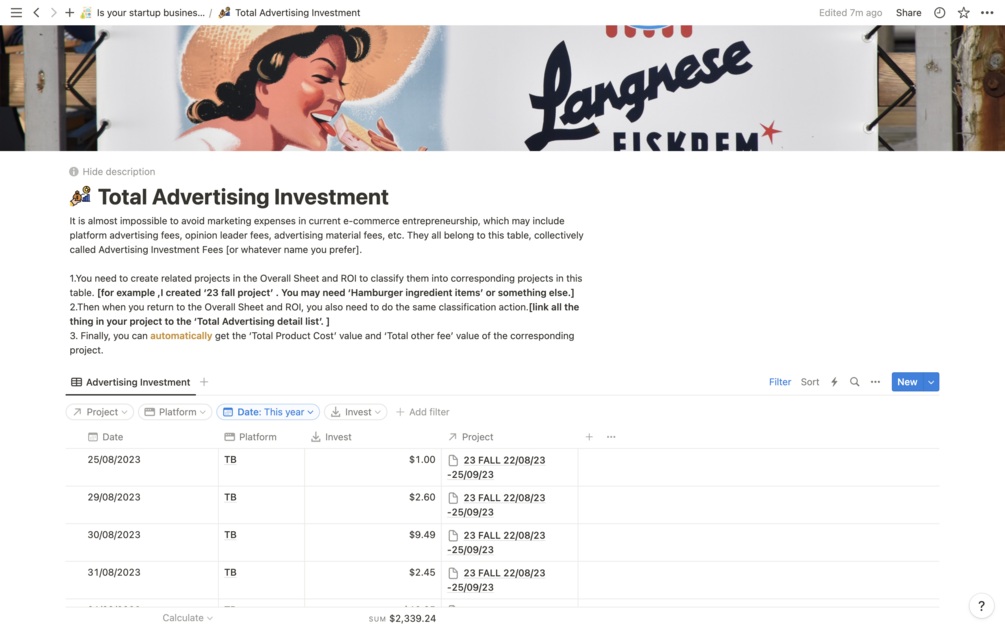Open page options three-dot menu
Image resolution: width=1005 pixels, height=629 pixels.
tap(987, 12)
